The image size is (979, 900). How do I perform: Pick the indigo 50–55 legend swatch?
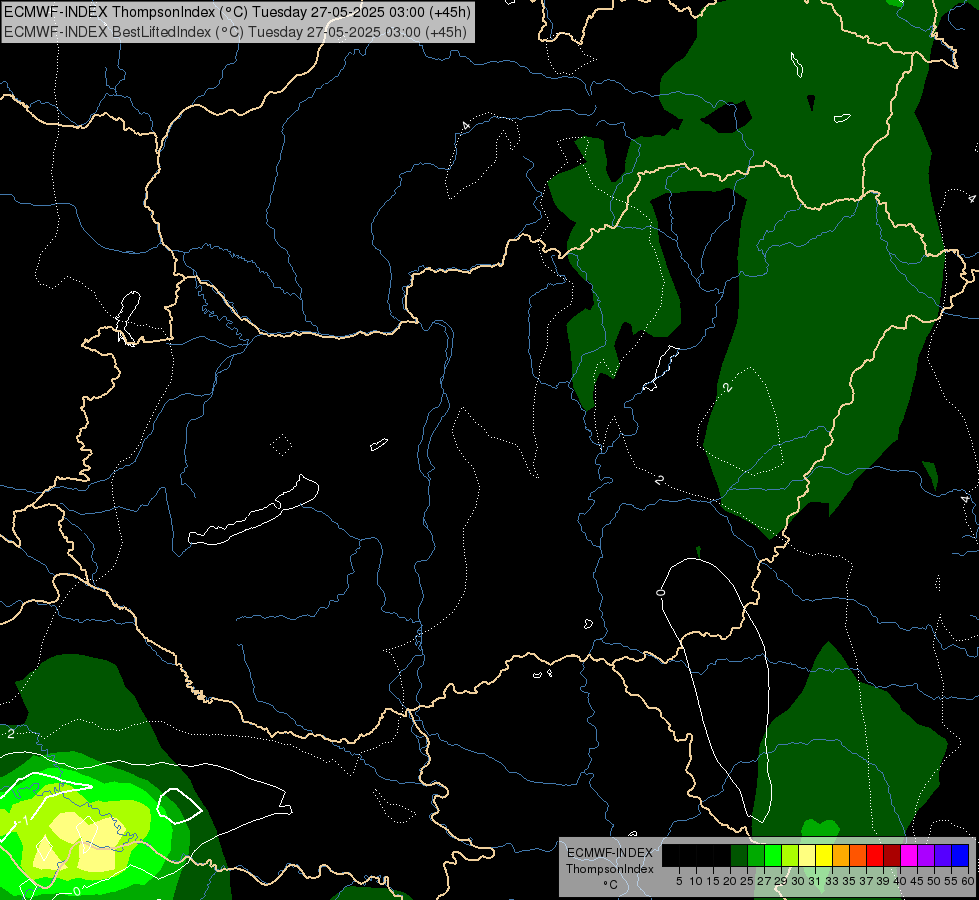[x=943, y=855]
